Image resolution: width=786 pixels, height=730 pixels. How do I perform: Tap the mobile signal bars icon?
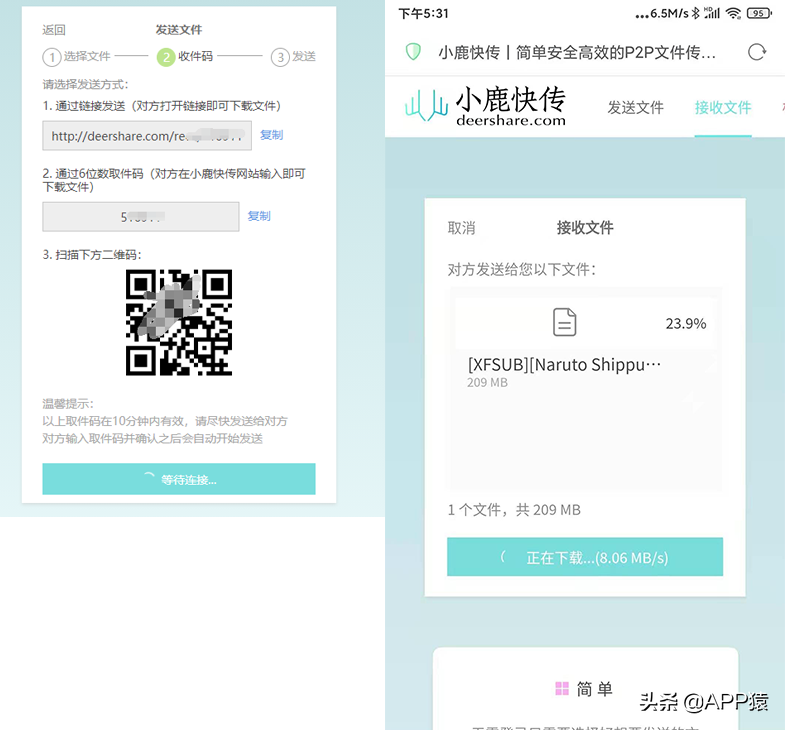(x=712, y=14)
